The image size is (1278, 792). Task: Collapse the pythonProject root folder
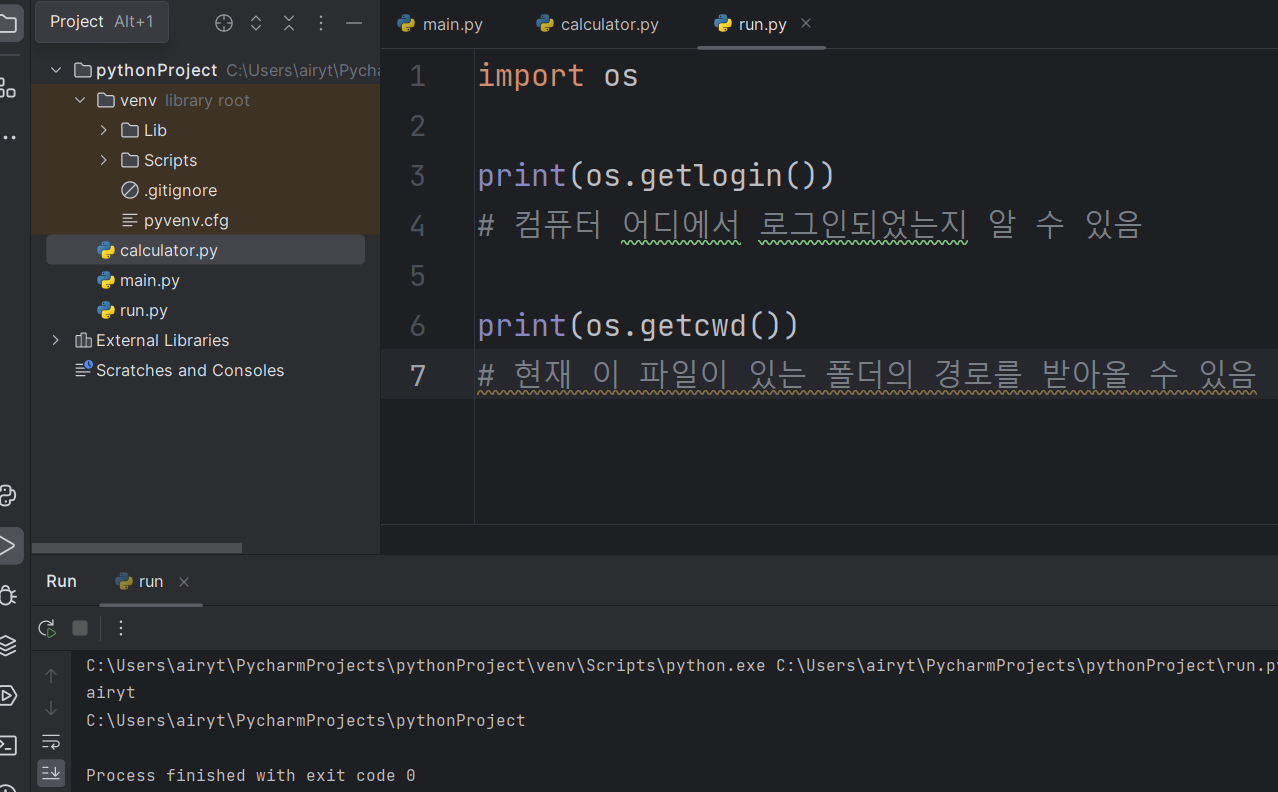tap(56, 70)
